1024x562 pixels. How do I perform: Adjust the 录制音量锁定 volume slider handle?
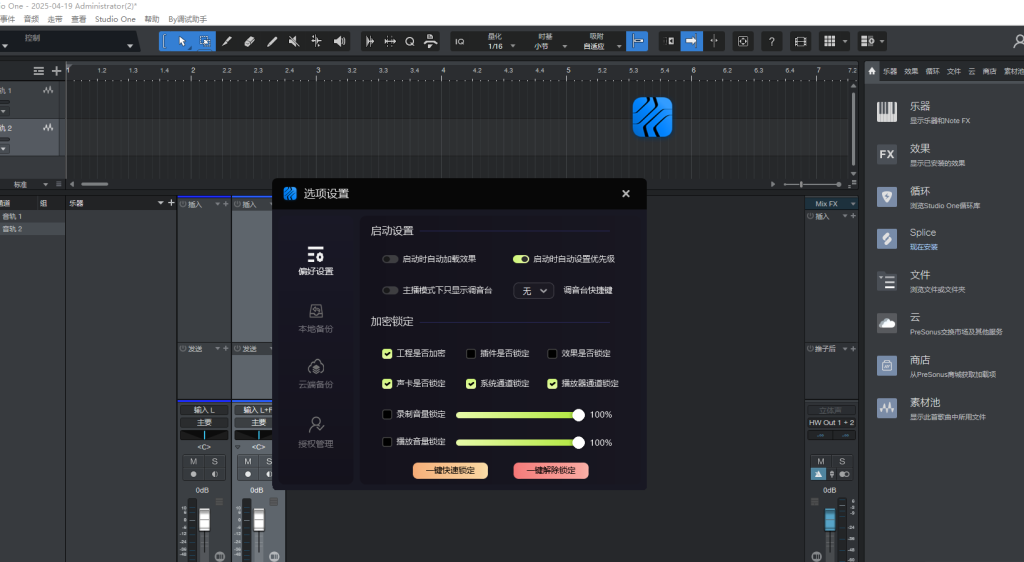[x=578, y=415]
